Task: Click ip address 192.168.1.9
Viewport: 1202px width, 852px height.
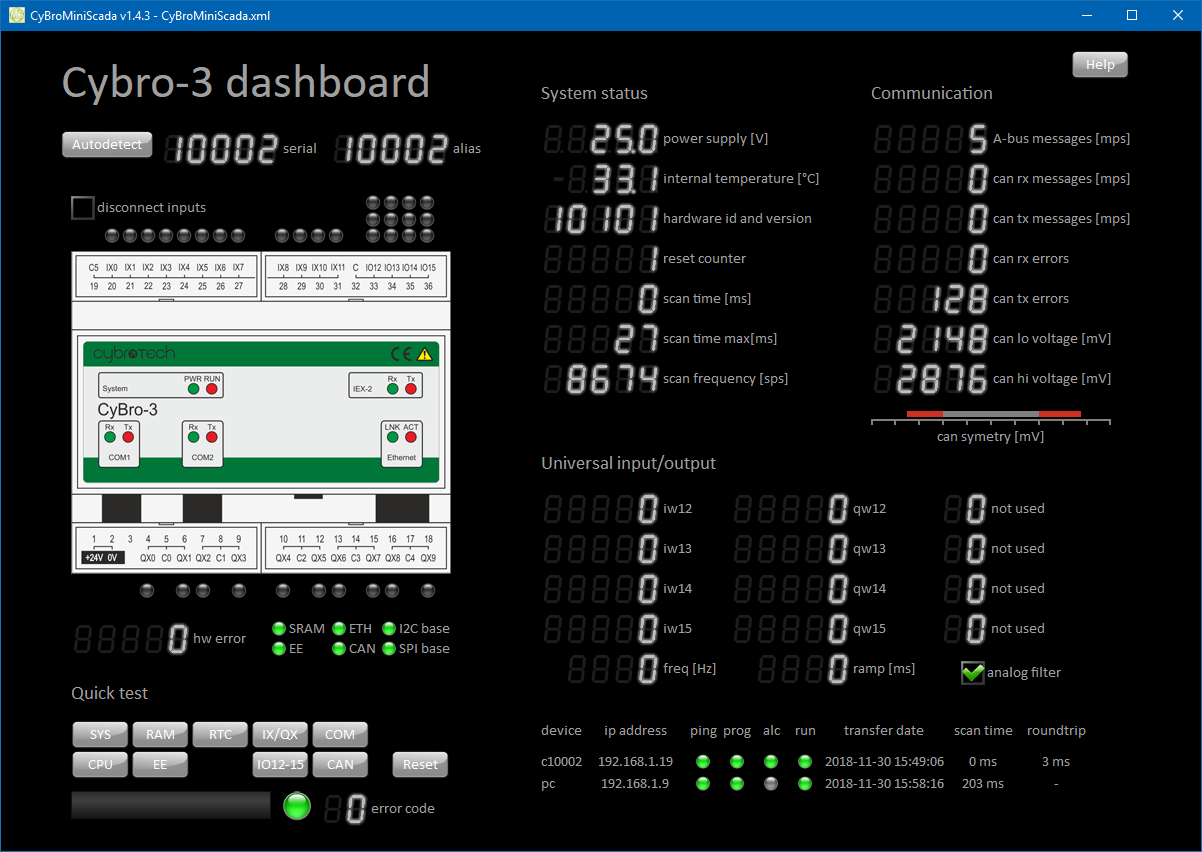Action: [637, 784]
